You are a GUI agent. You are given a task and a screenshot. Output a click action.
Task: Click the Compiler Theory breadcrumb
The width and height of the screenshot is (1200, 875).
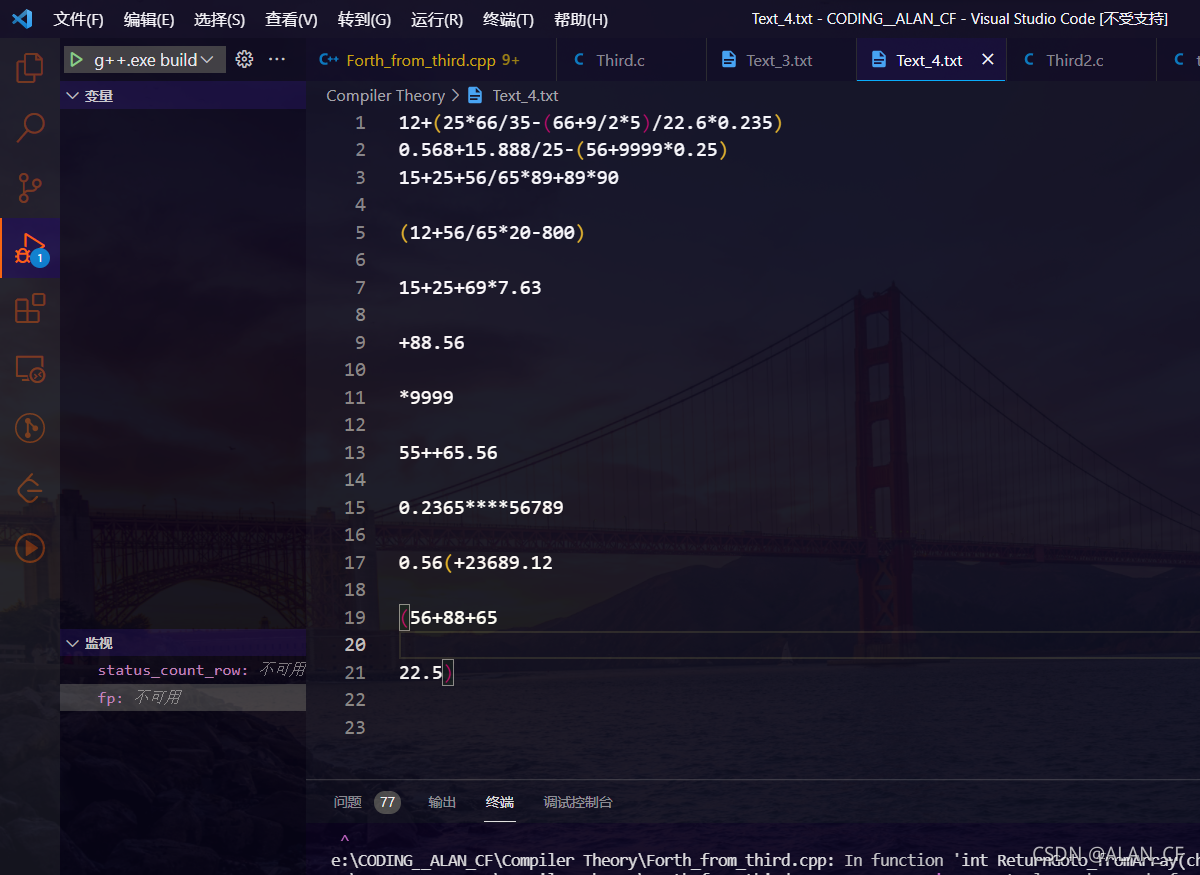(385, 96)
